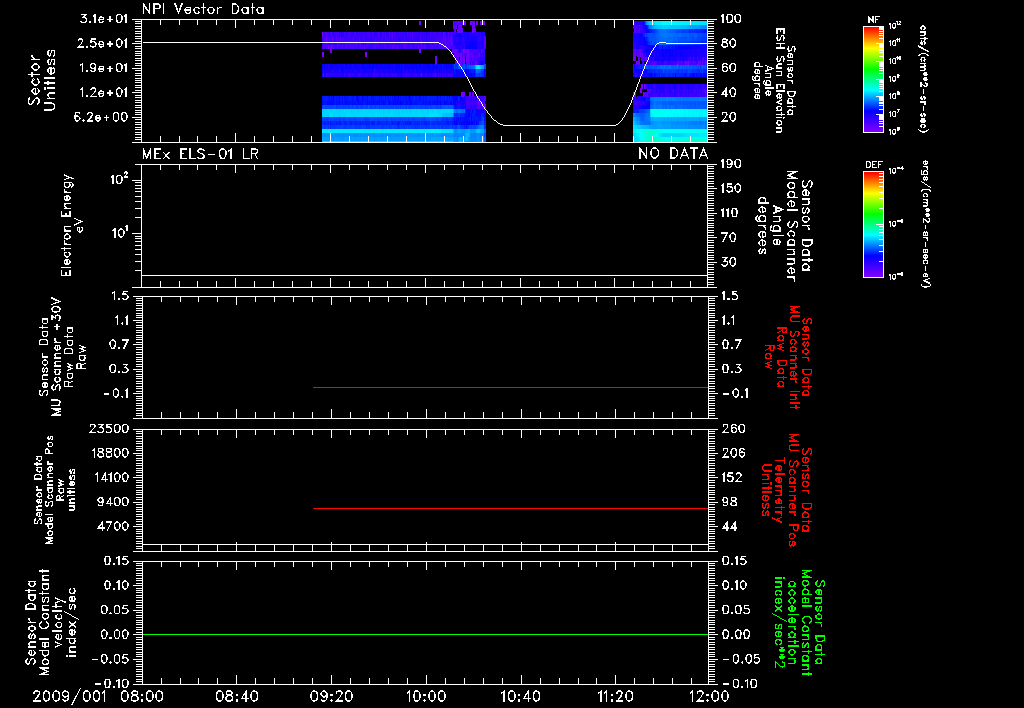Screen dimensions: 1024x708
Task: Click the 'MU Scanner +30V Raw Data' axis title
Action: (62, 357)
